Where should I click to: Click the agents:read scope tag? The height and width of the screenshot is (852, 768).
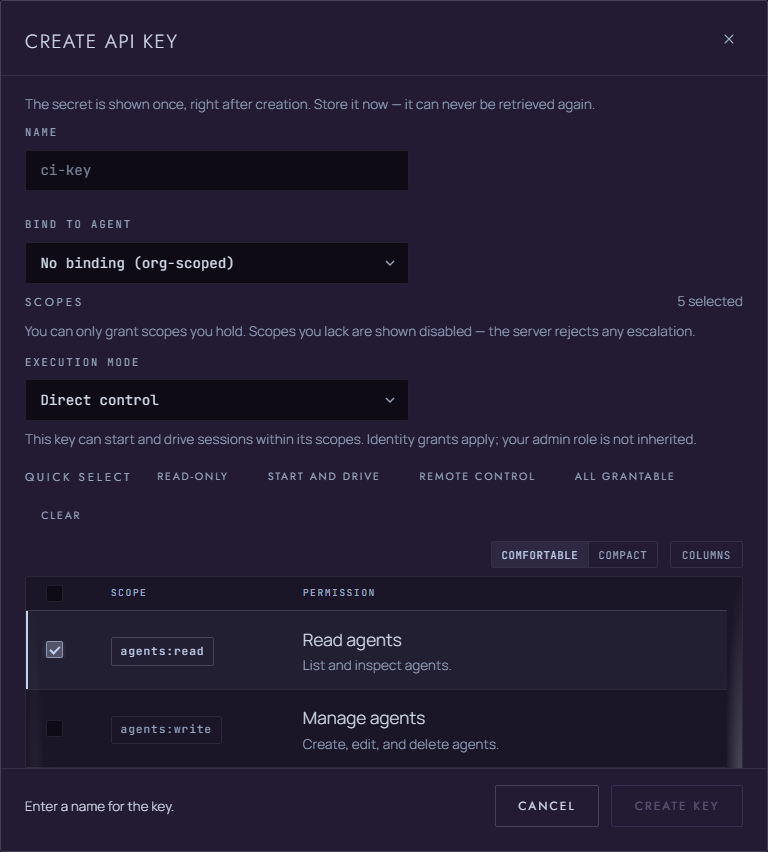point(162,651)
